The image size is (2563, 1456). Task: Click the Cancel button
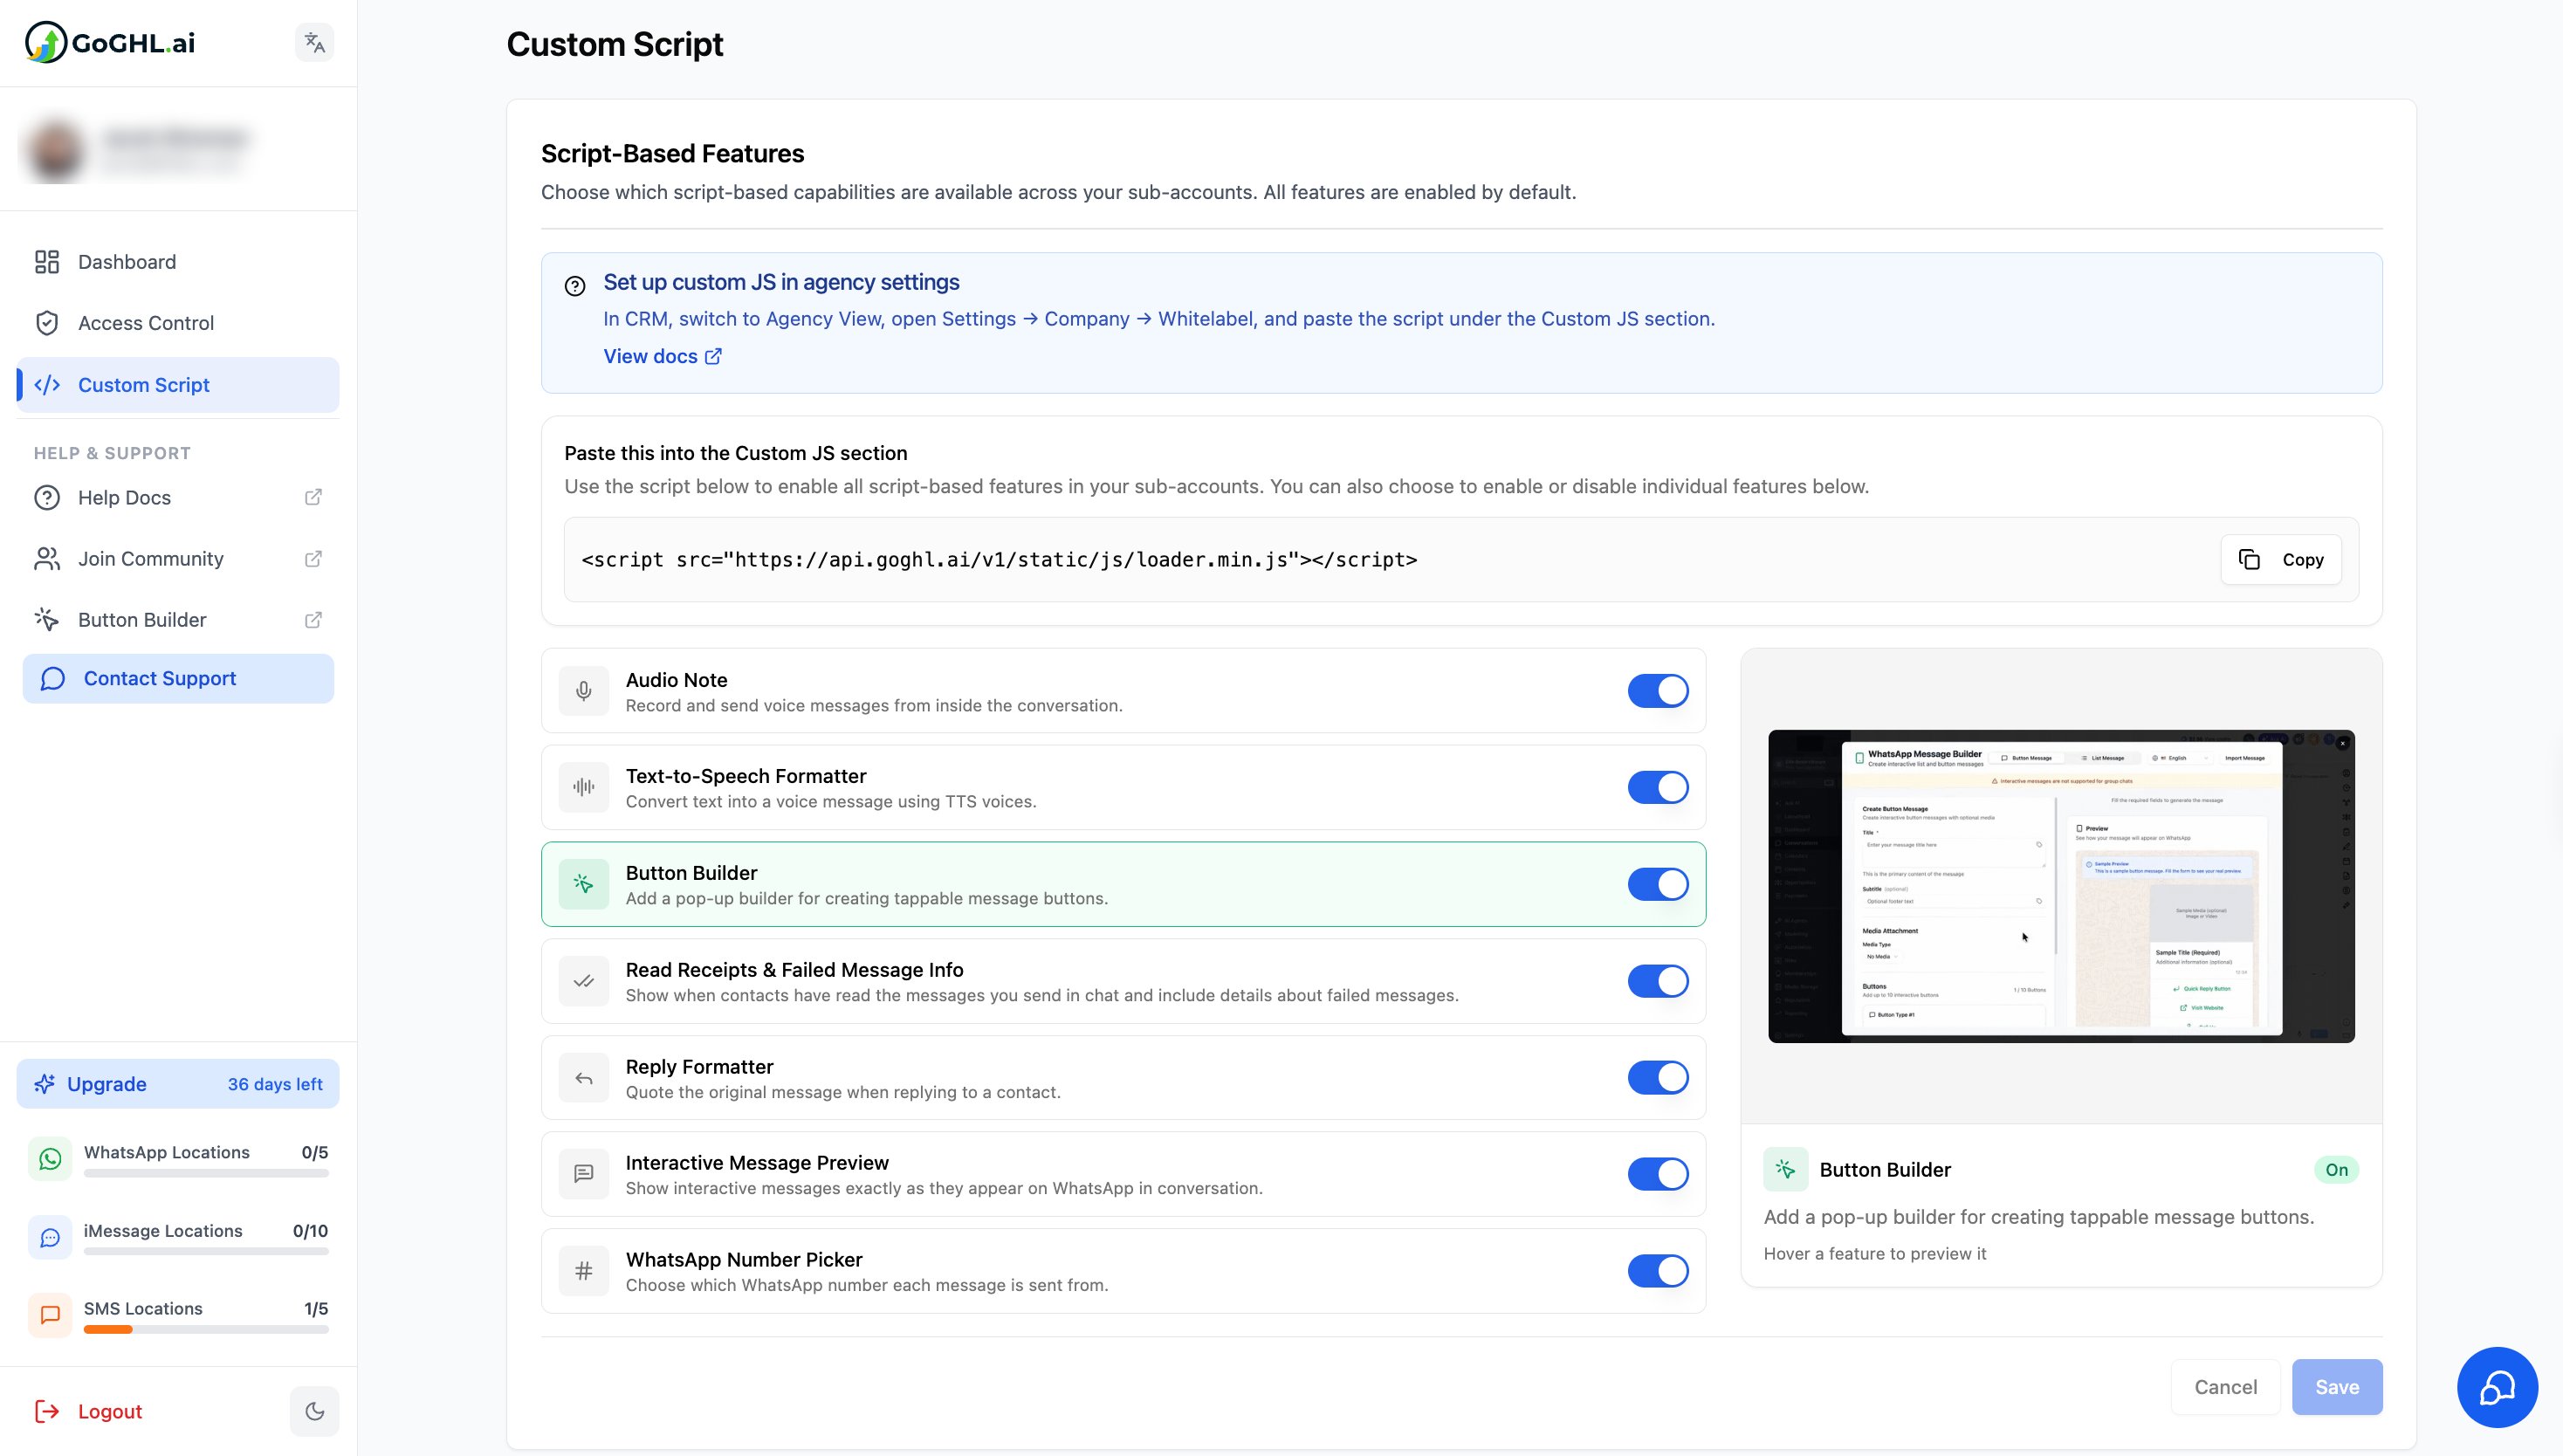(2225, 1387)
